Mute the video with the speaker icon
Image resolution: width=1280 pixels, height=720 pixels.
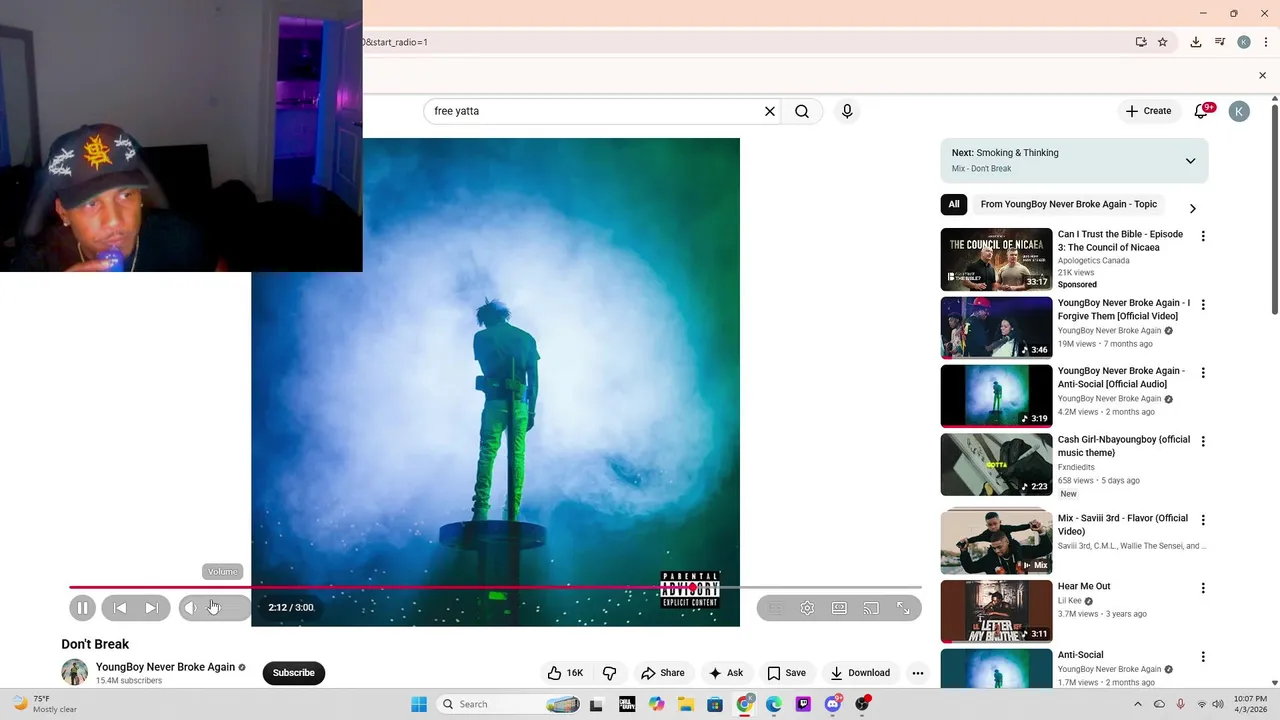coord(190,607)
